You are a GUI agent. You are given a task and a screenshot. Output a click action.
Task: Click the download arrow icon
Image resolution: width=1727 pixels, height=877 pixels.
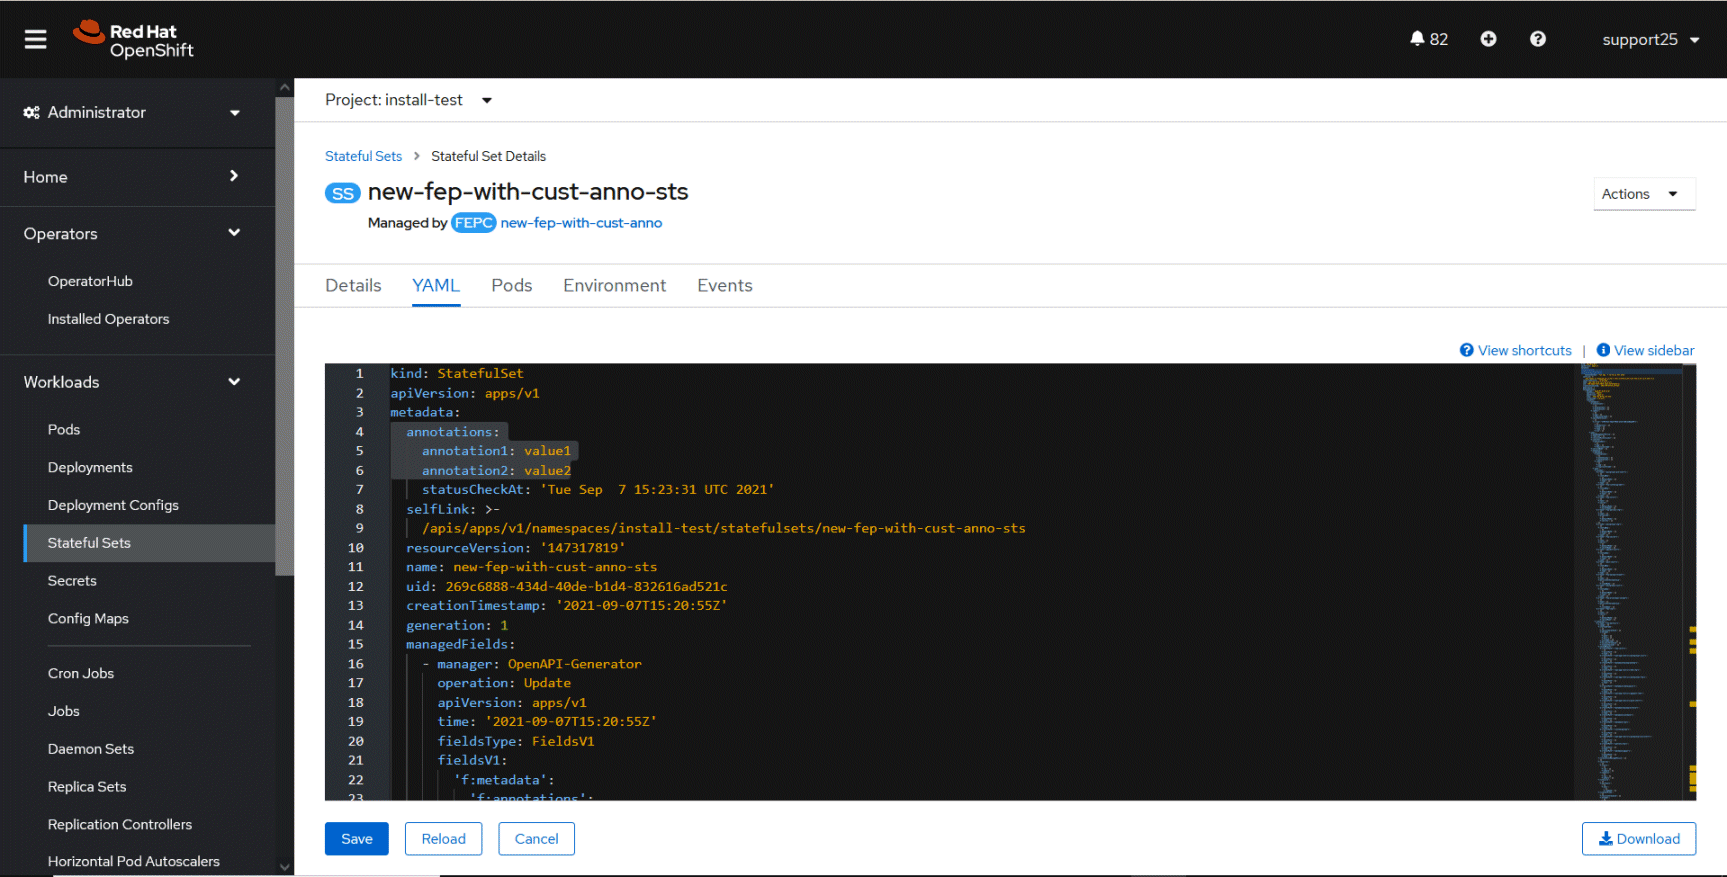point(1606,839)
